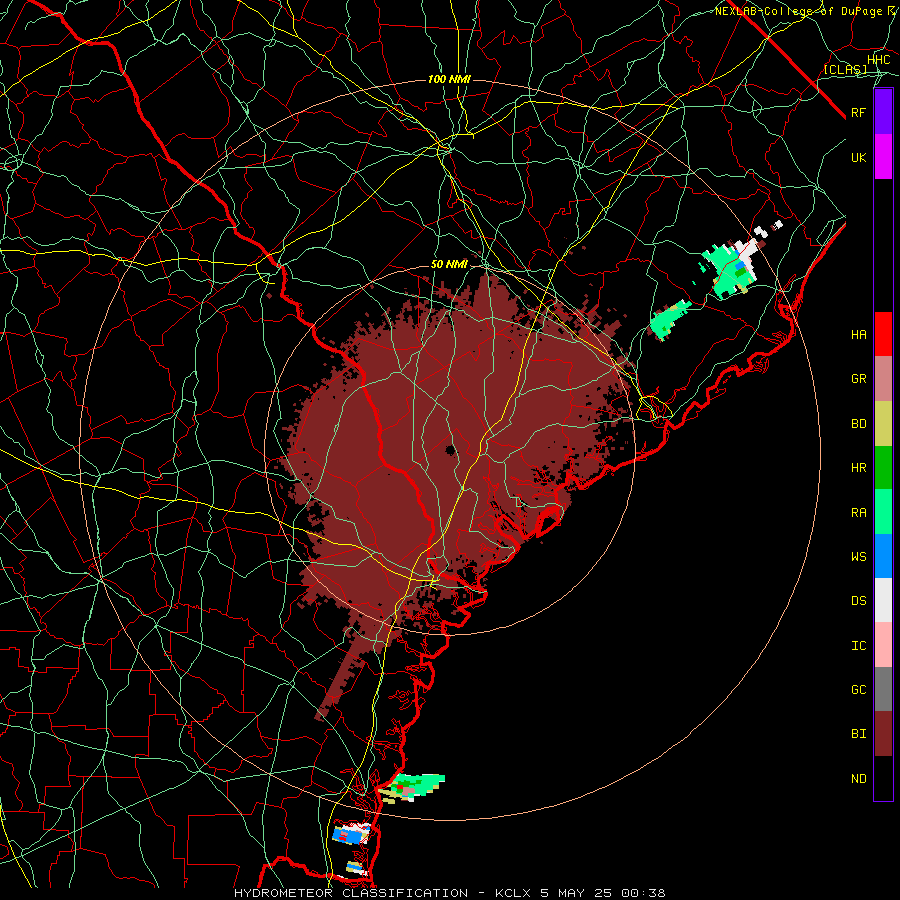
Task: Click the BD legend label
Action: (x=859, y=424)
